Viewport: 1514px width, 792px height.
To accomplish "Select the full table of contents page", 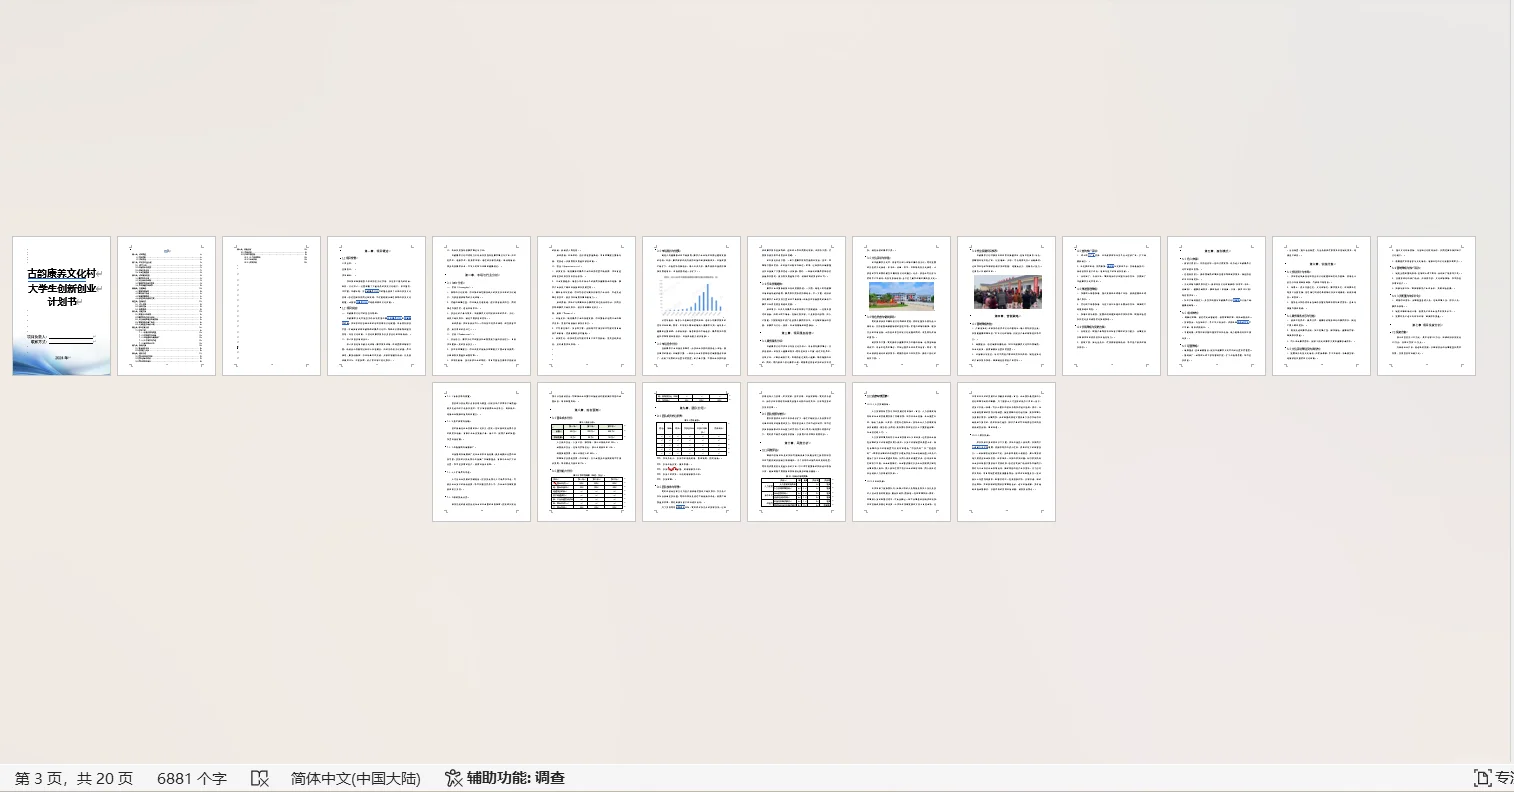I will [167, 306].
